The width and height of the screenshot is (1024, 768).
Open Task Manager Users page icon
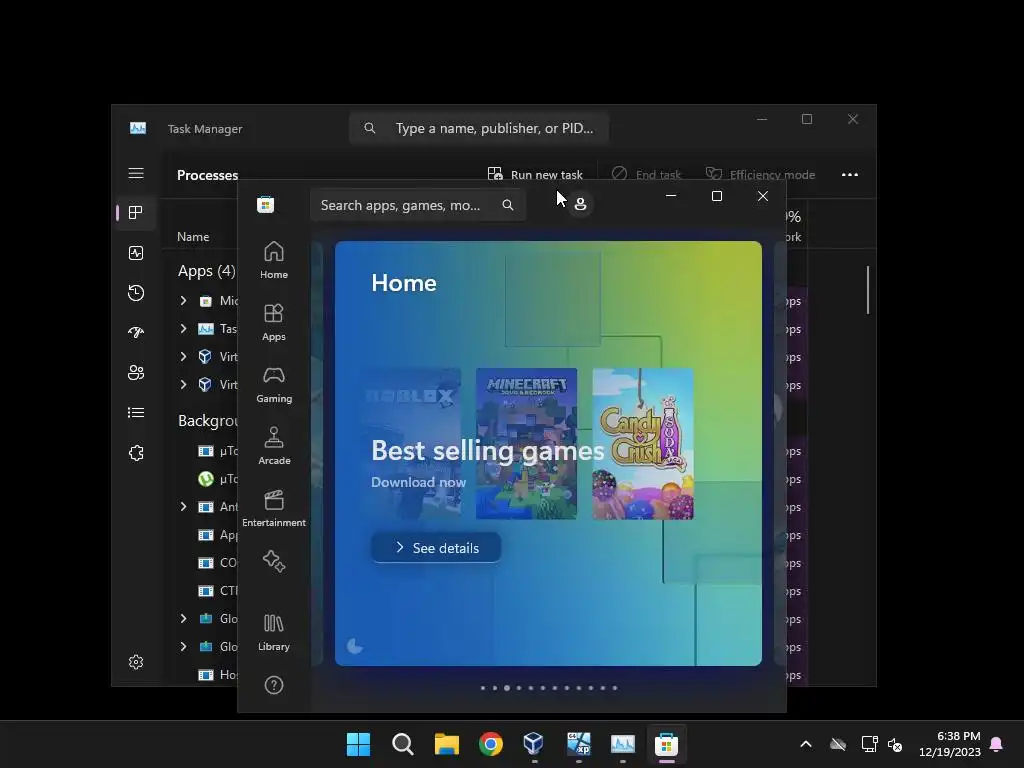point(136,372)
